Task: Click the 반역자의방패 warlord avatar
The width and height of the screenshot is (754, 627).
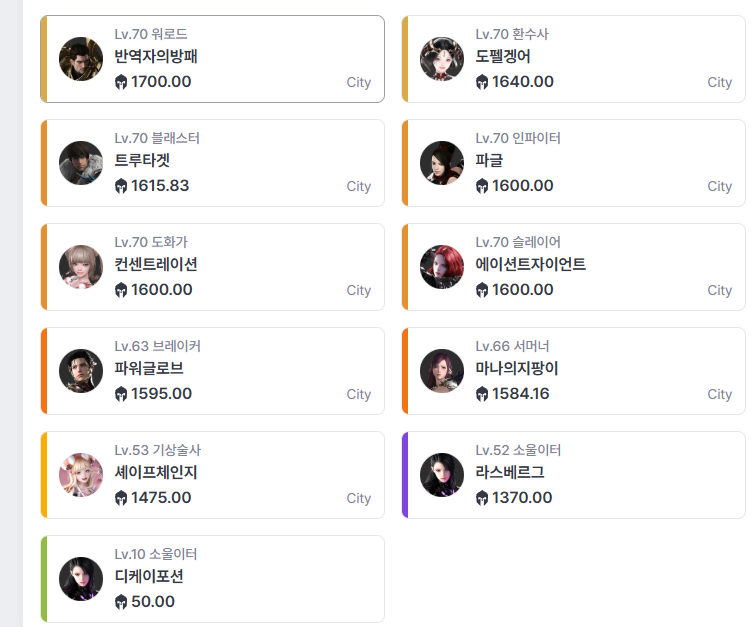Action: pyautogui.click(x=81, y=59)
